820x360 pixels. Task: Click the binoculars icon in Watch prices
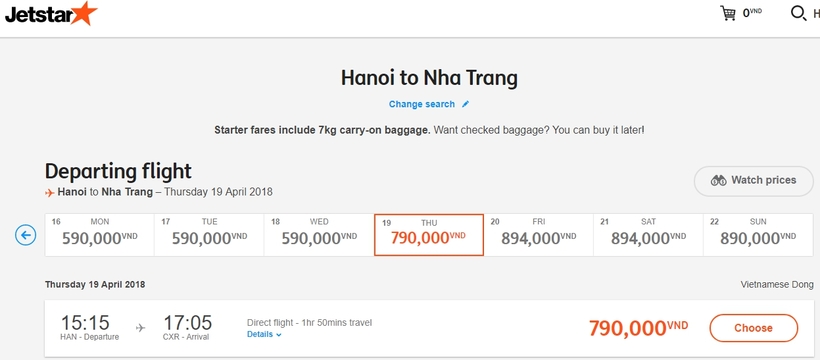719,181
